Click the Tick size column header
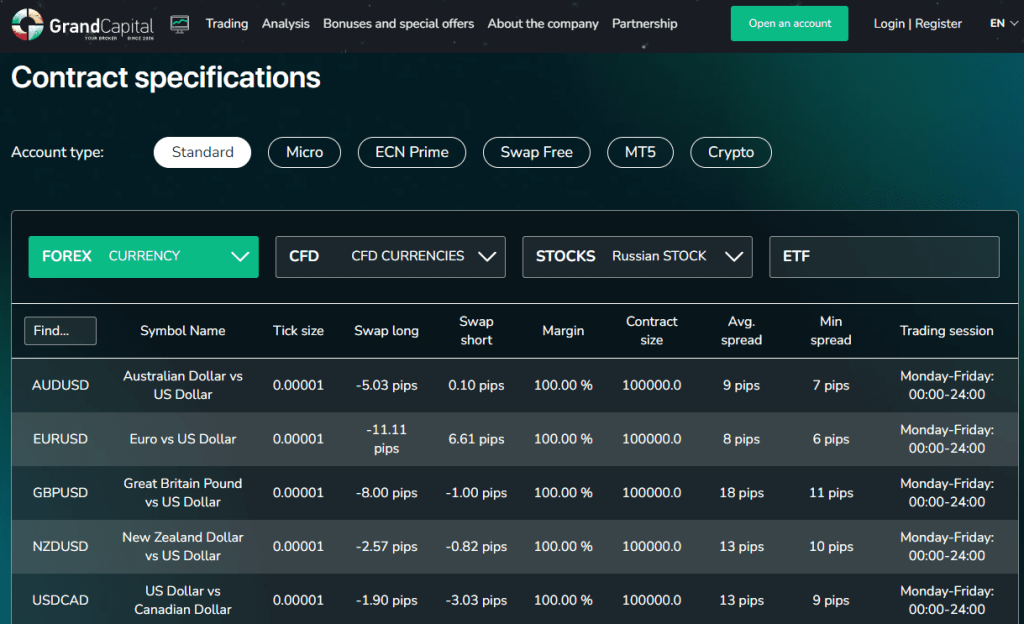The width and height of the screenshot is (1024, 624). tap(298, 330)
